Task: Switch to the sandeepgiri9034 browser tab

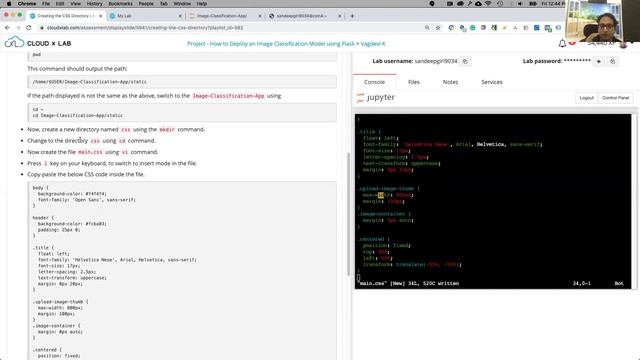Action: 304,16
